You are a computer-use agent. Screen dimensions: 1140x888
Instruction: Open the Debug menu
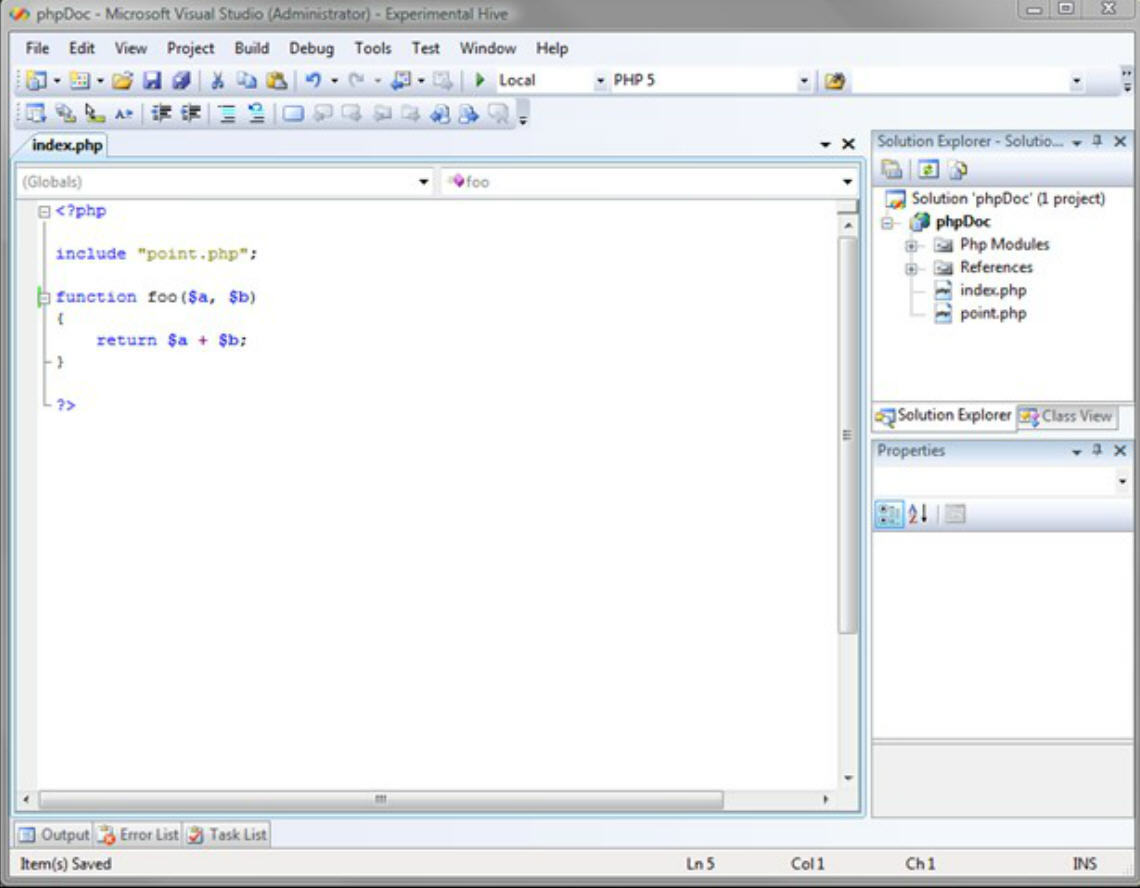coord(311,48)
